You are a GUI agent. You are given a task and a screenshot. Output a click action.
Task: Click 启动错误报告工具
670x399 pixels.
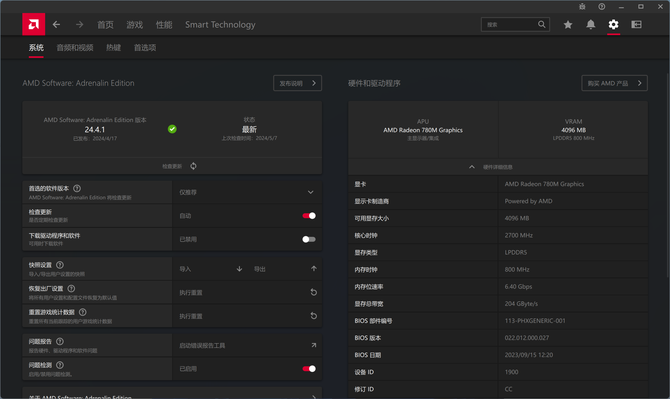tap(202, 345)
